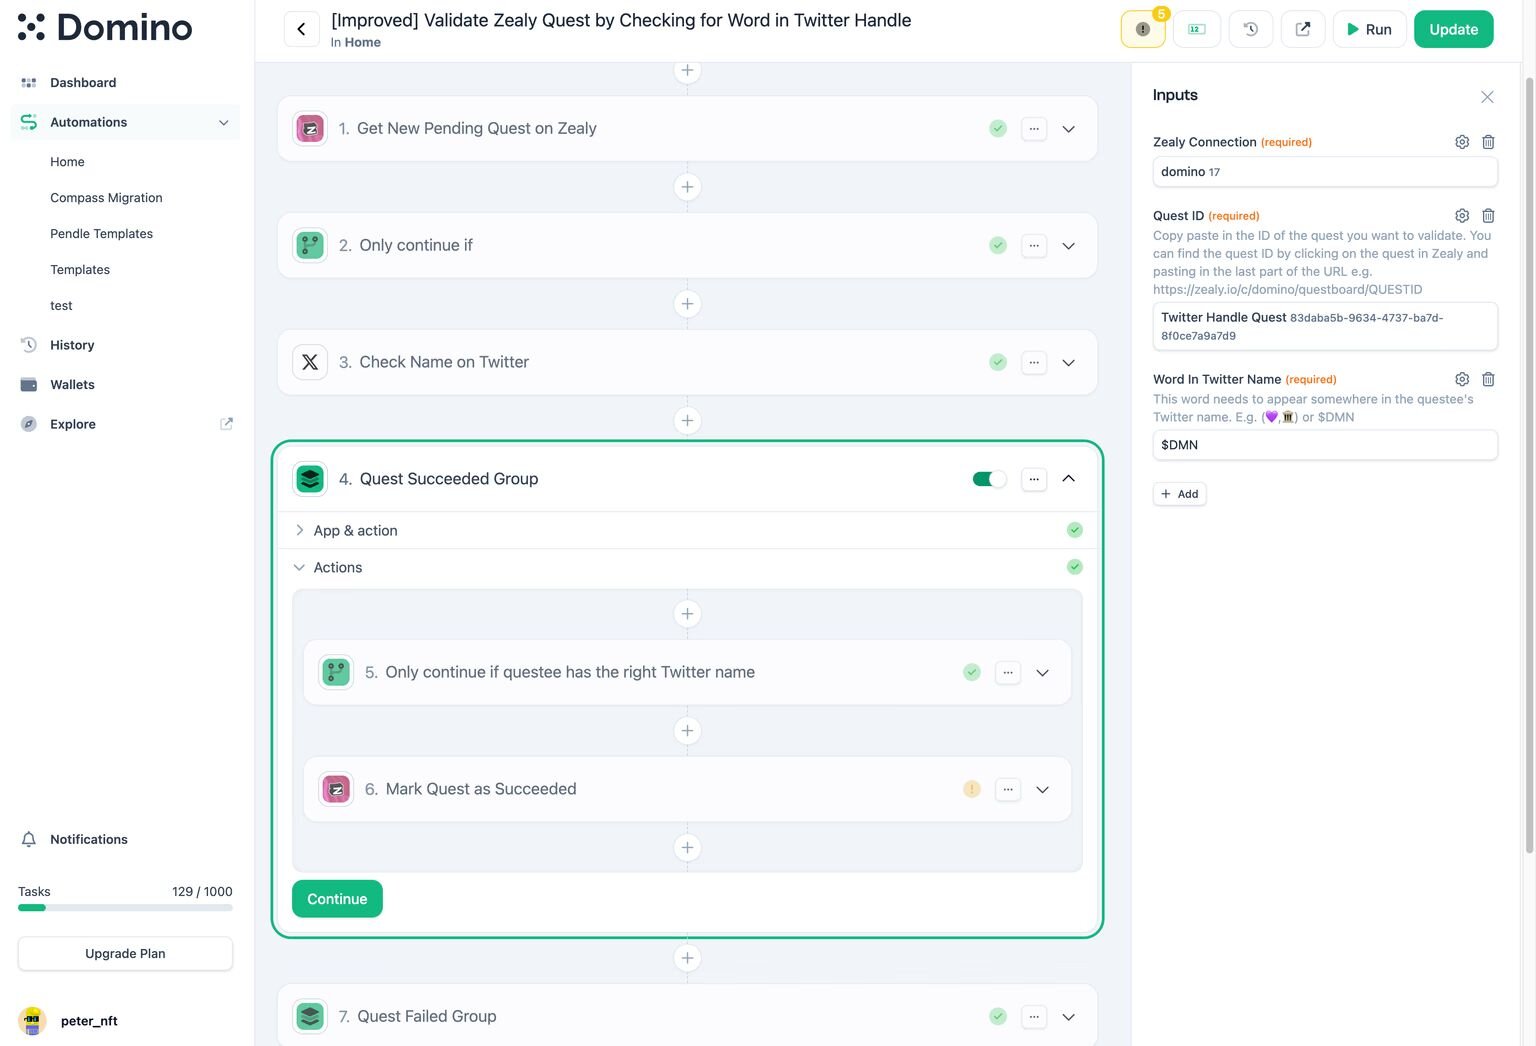Image resolution: width=1536 pixels, height=1046 pixels.
Task: Follow the Home breadcrumb link
Action: pyautogui.click(x=363, y=42)
